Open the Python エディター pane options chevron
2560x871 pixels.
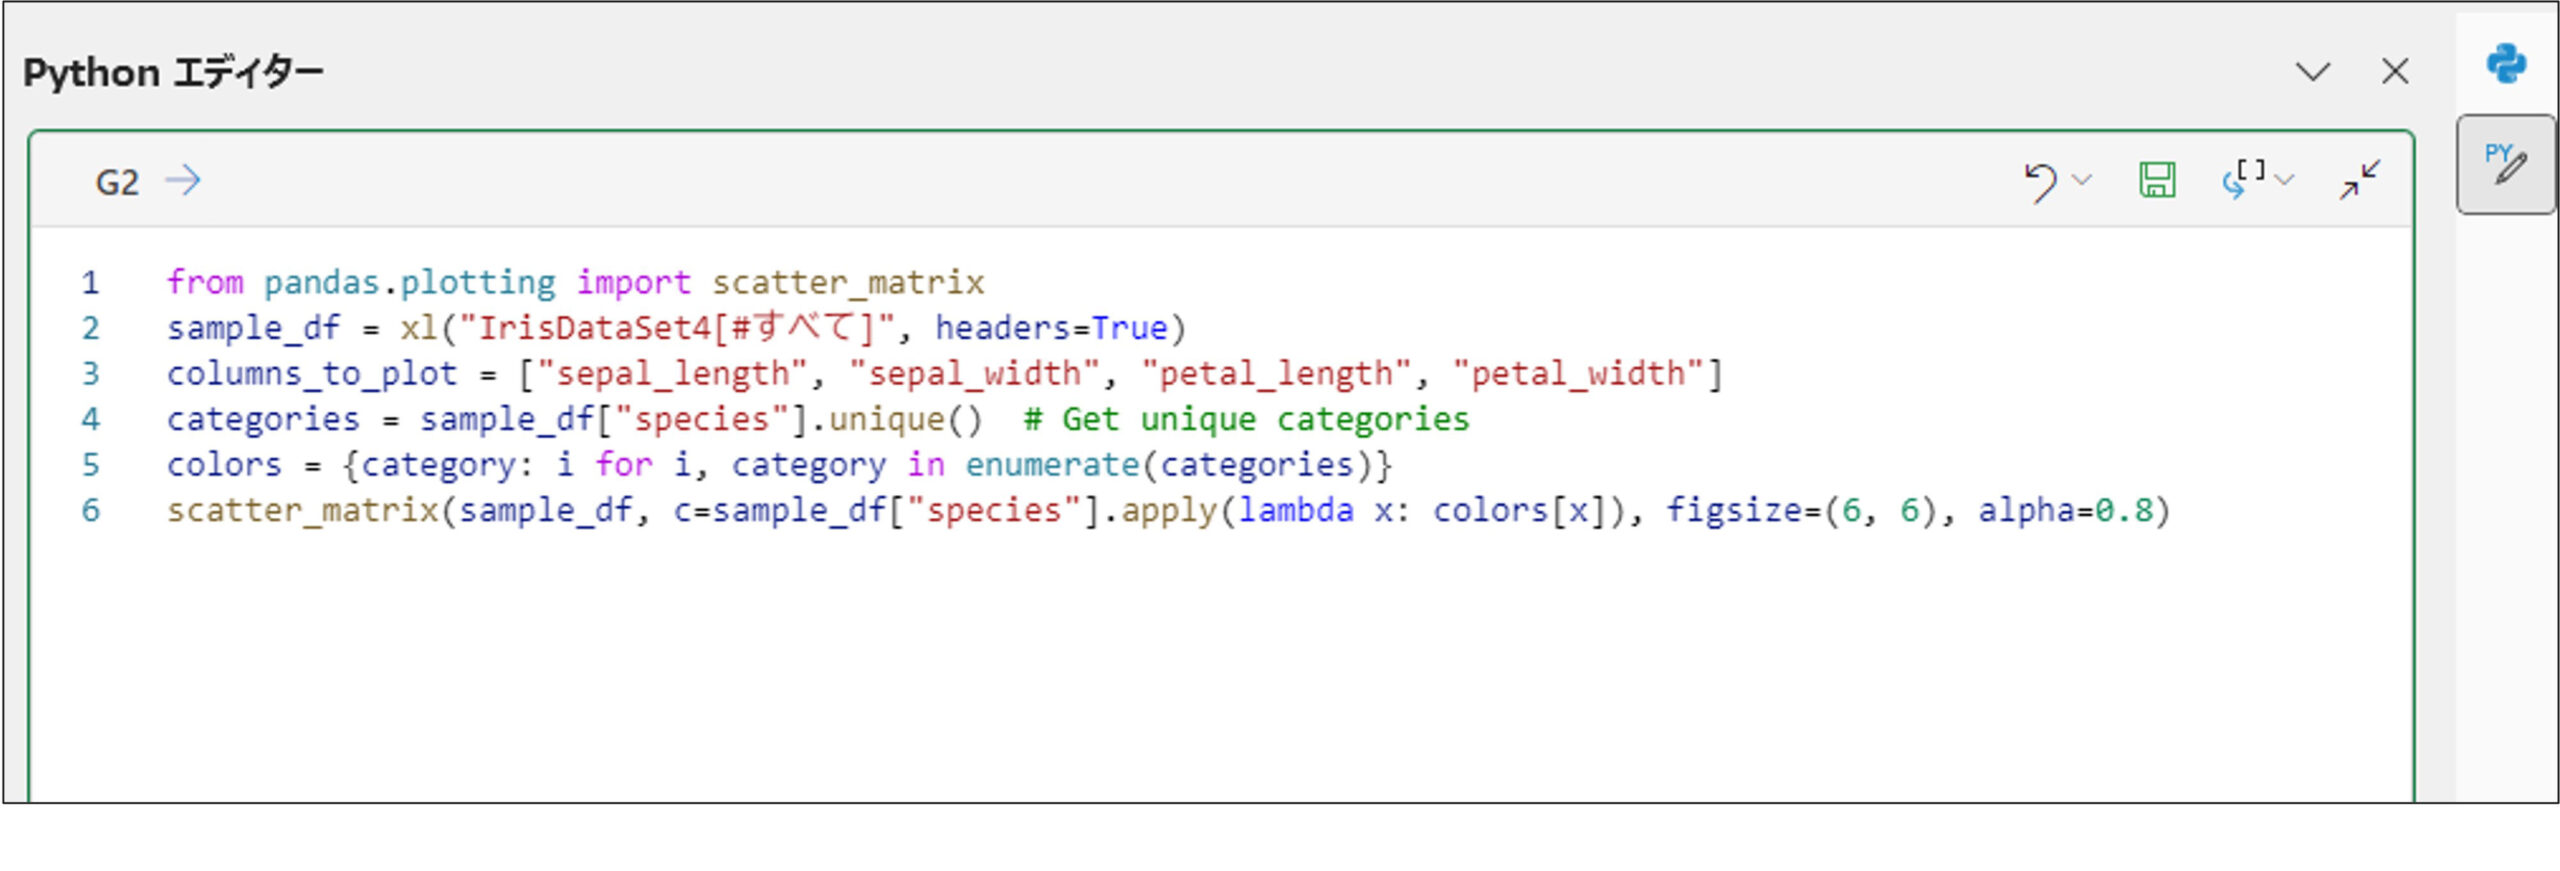click(x=2313, y=72)
